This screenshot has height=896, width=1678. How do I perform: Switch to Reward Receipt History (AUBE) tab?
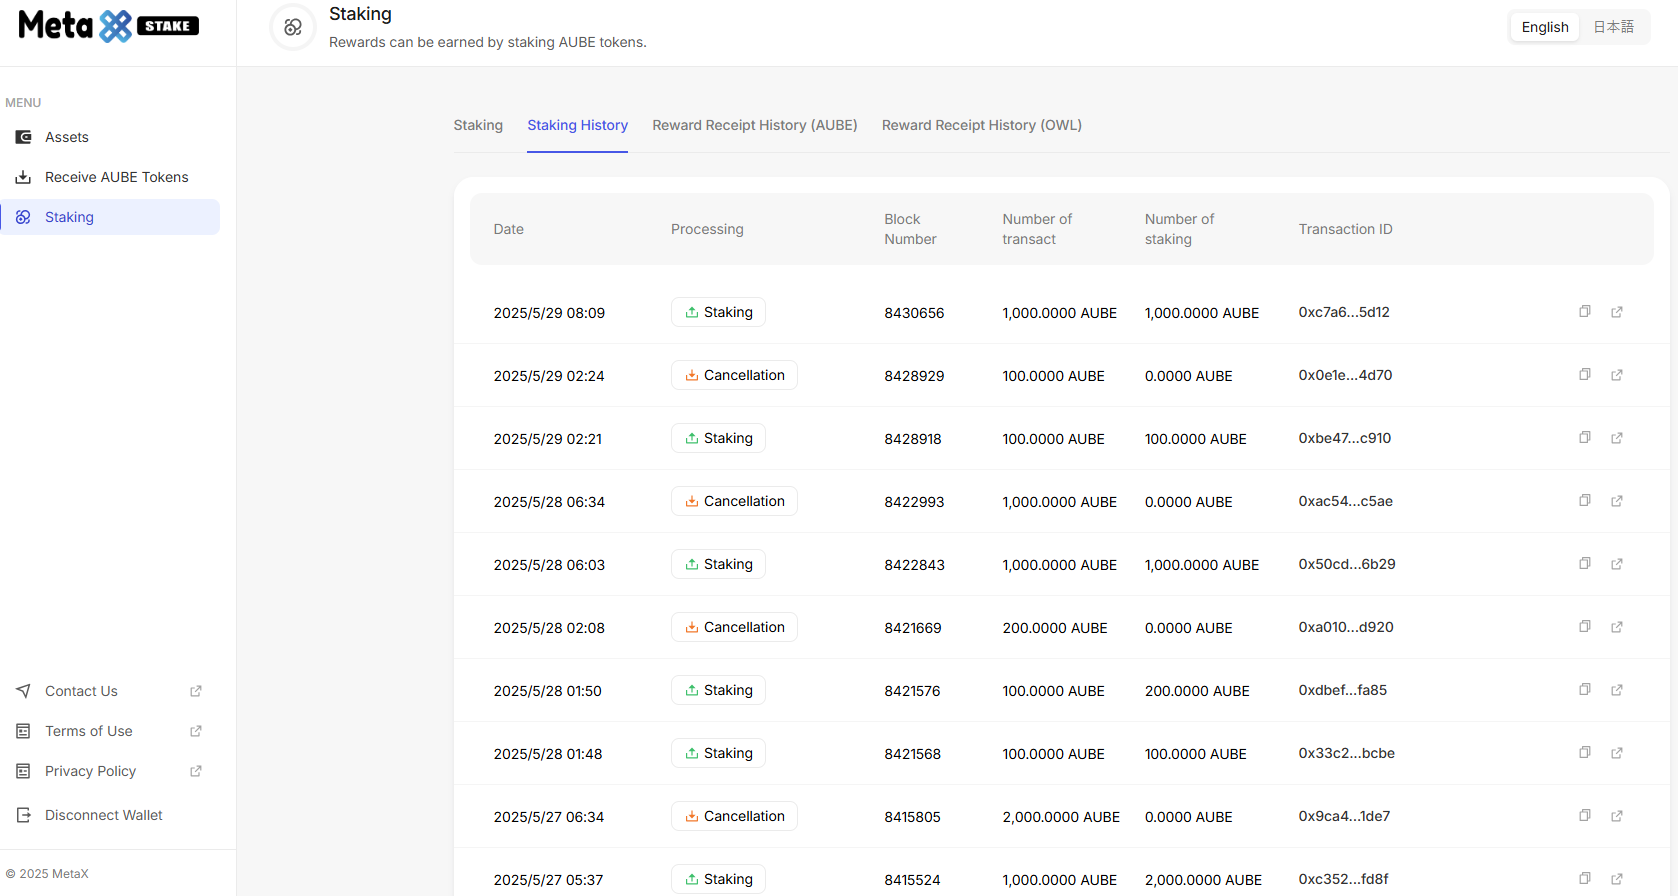(754, 125)
